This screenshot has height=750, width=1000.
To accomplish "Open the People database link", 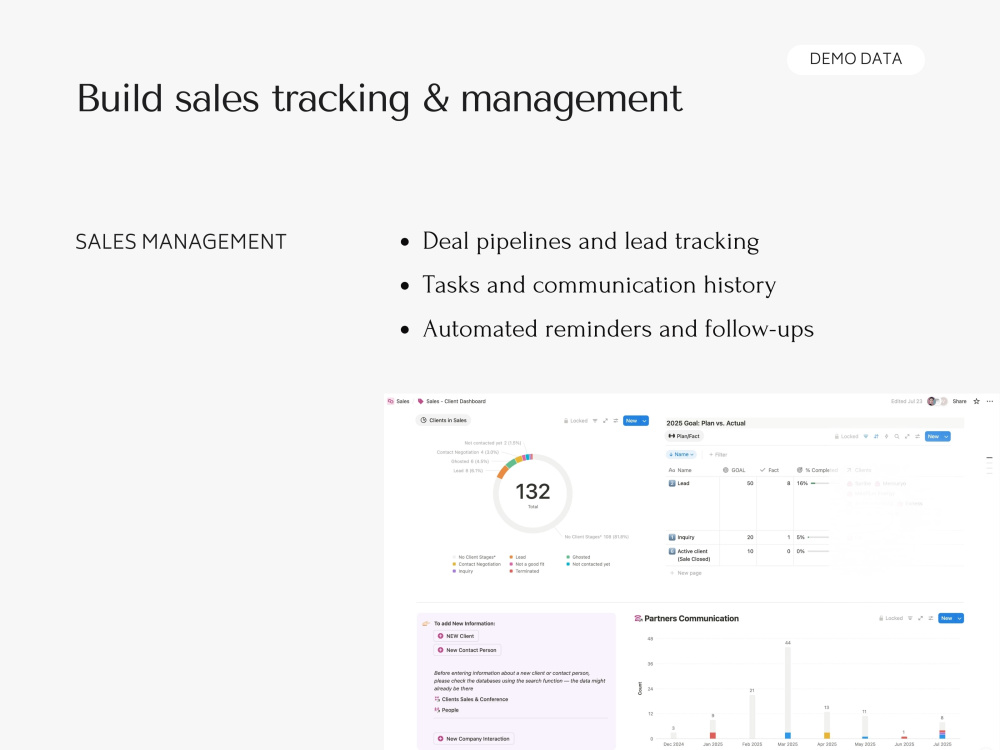I will pos(446,710).
